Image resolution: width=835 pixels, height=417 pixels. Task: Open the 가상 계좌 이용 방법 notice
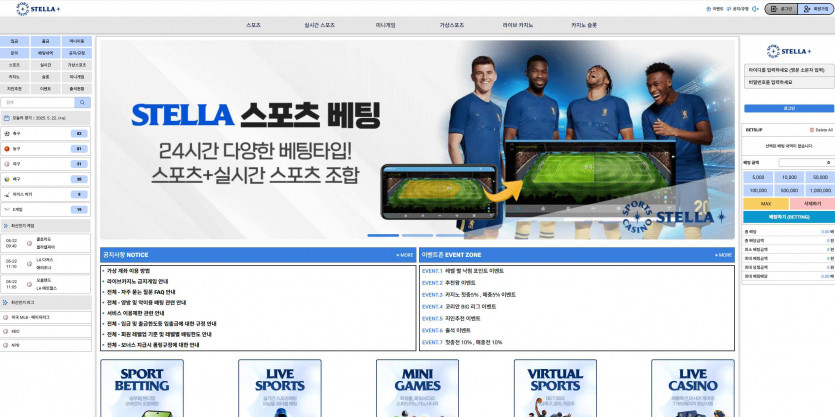[128, 271]
